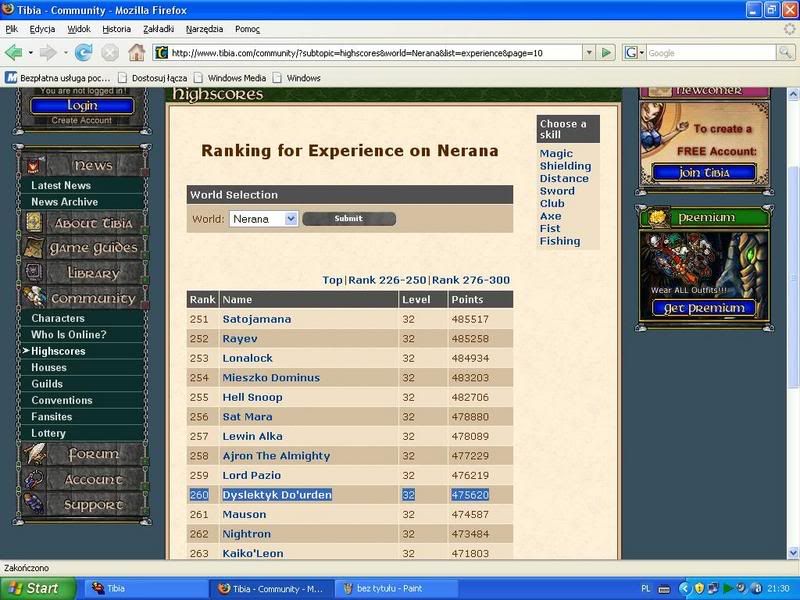Viewport: 800px width, 600px height.
Task: Open Bezpłatna usługa poczty bookmark
Action: coord(58,78)
